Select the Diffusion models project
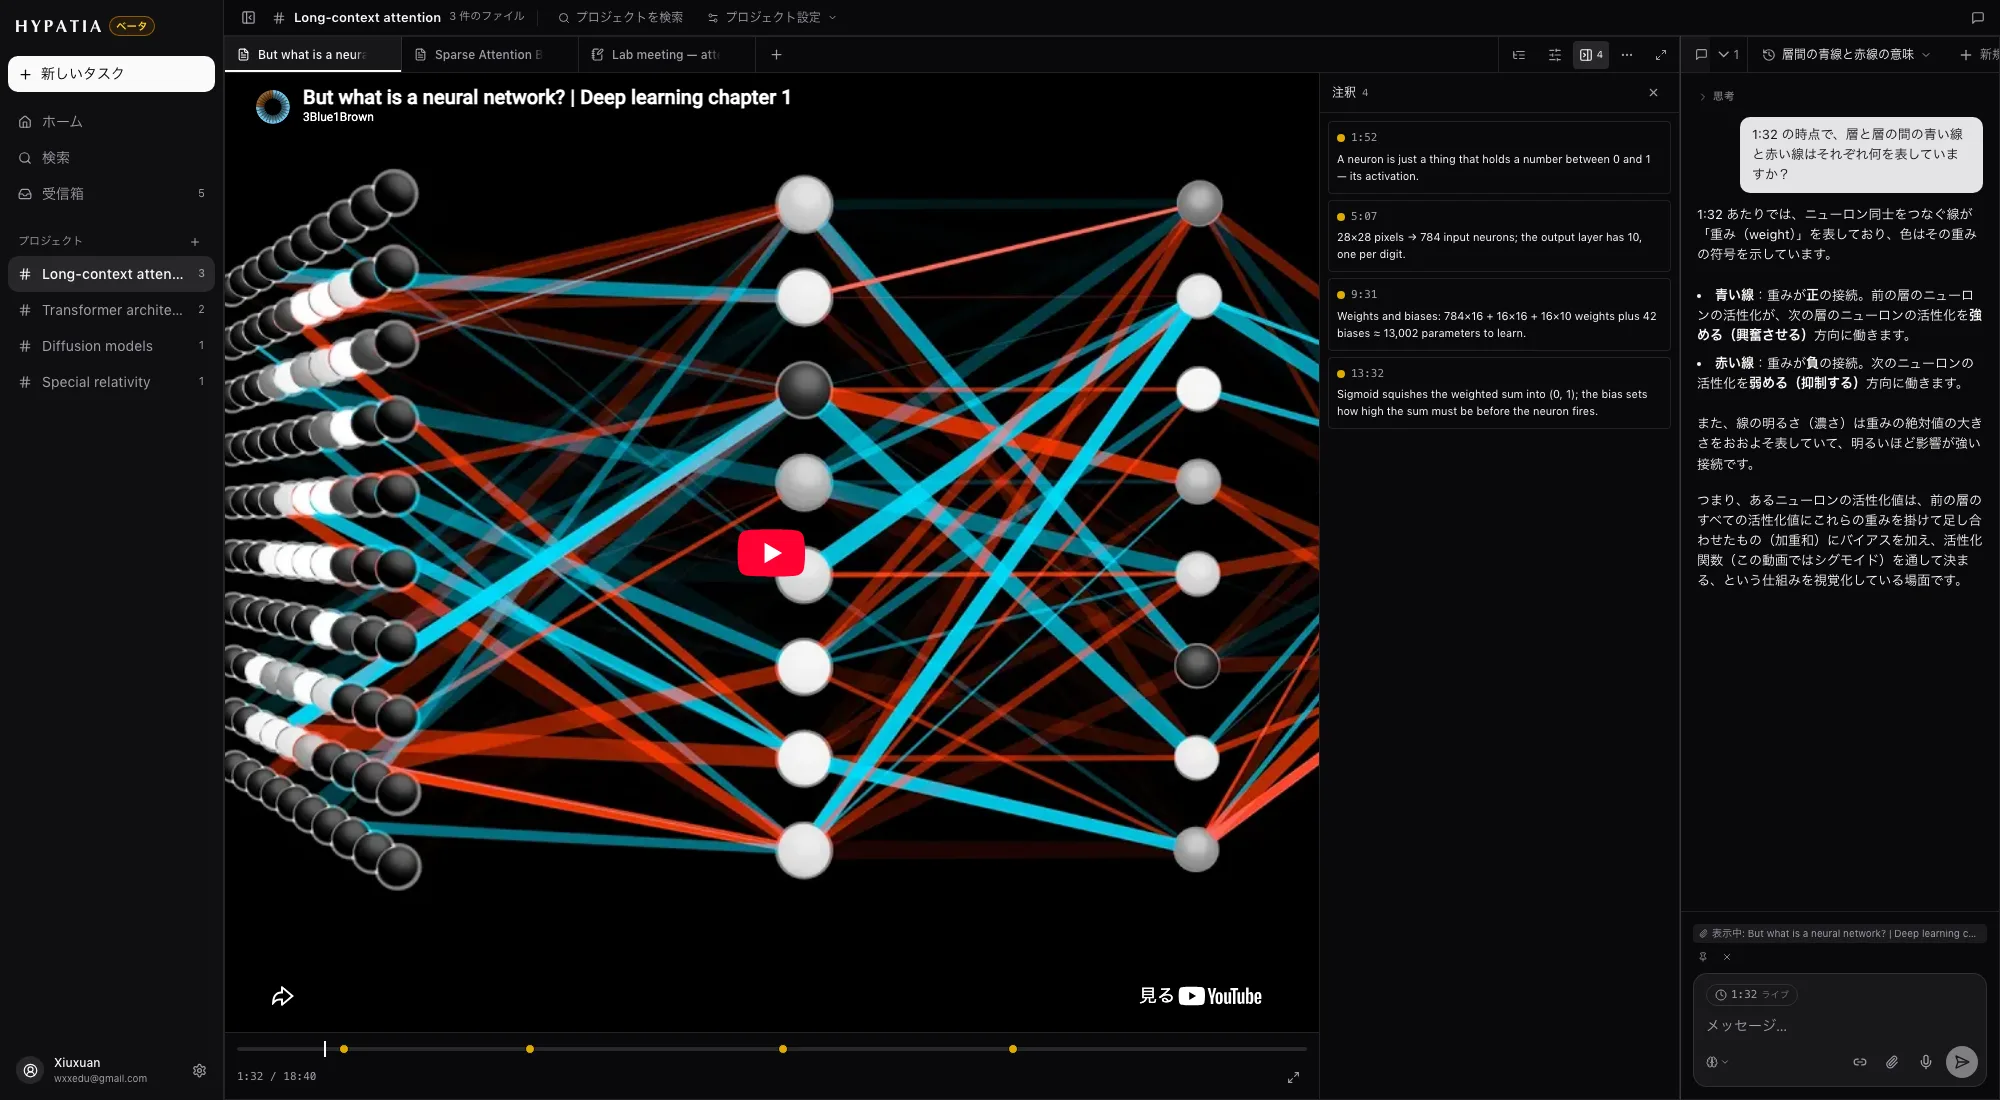The height and width of the screenshot is (1100, 2000). pos(111,346)
